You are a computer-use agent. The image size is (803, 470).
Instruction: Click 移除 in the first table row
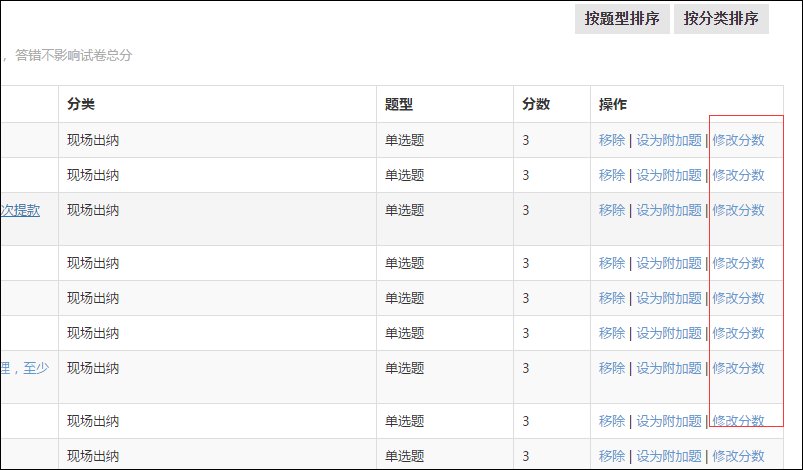pyautogui.click(x=612, y=140)
